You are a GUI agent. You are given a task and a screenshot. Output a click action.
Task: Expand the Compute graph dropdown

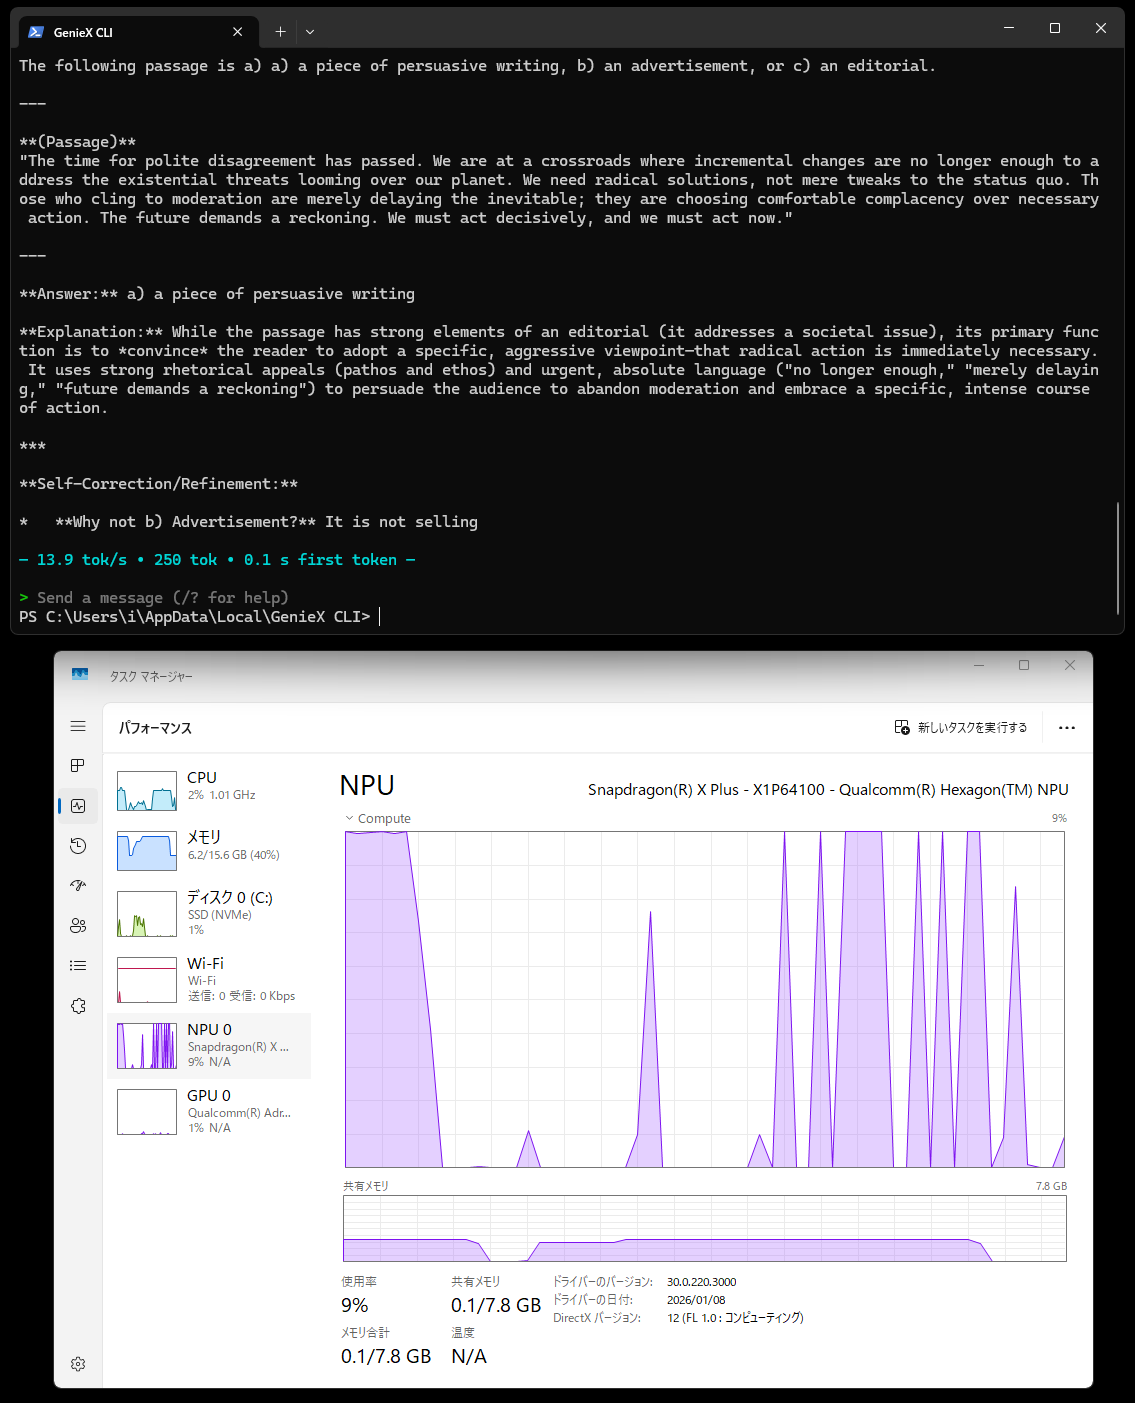[x=378, y=818]
